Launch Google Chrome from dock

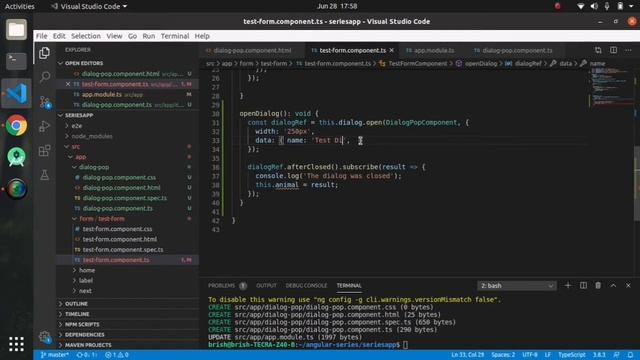point(16,125)
